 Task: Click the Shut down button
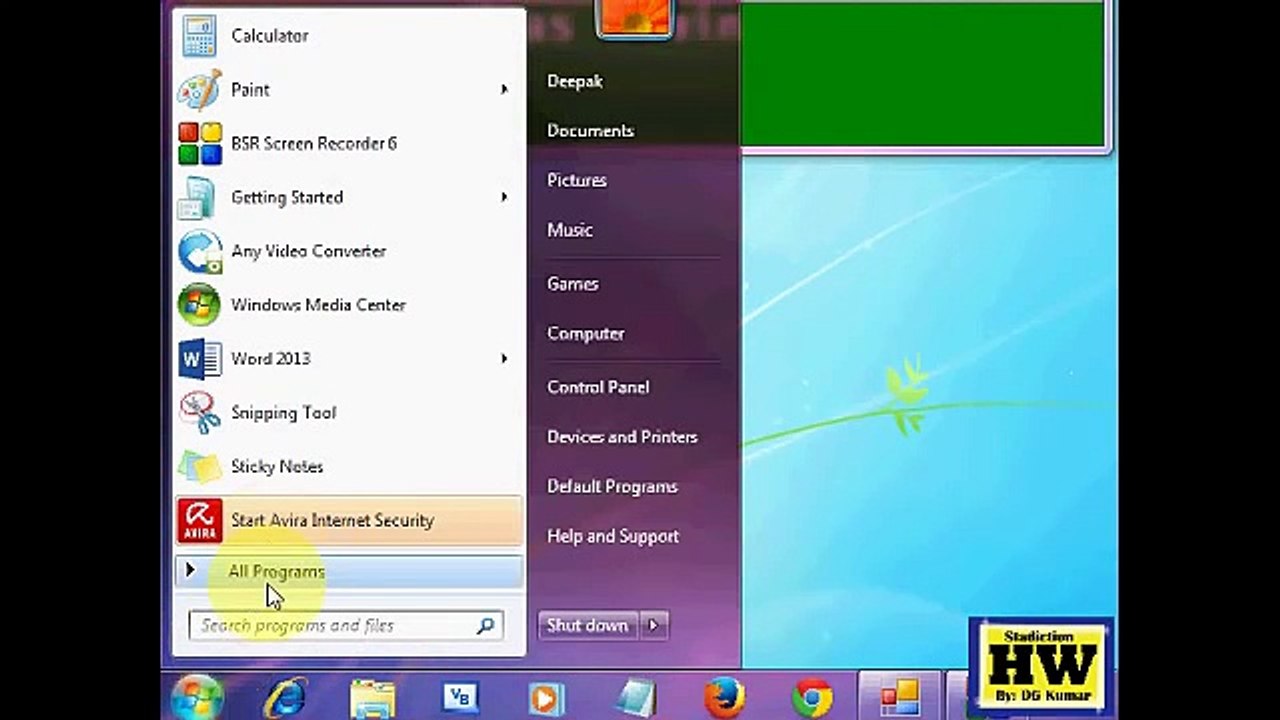tap(588, 626)
